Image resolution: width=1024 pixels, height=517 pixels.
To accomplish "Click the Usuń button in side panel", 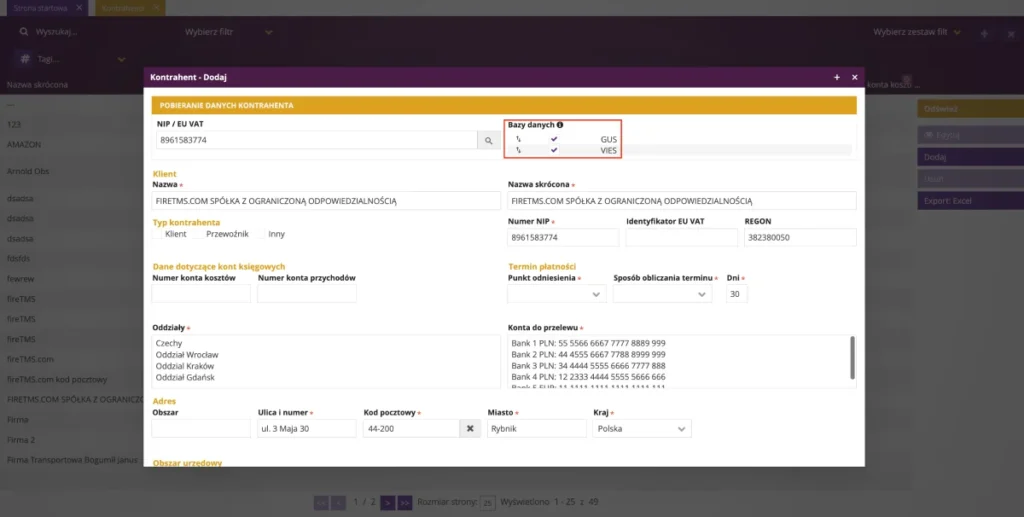I will [x=970, y=179].
